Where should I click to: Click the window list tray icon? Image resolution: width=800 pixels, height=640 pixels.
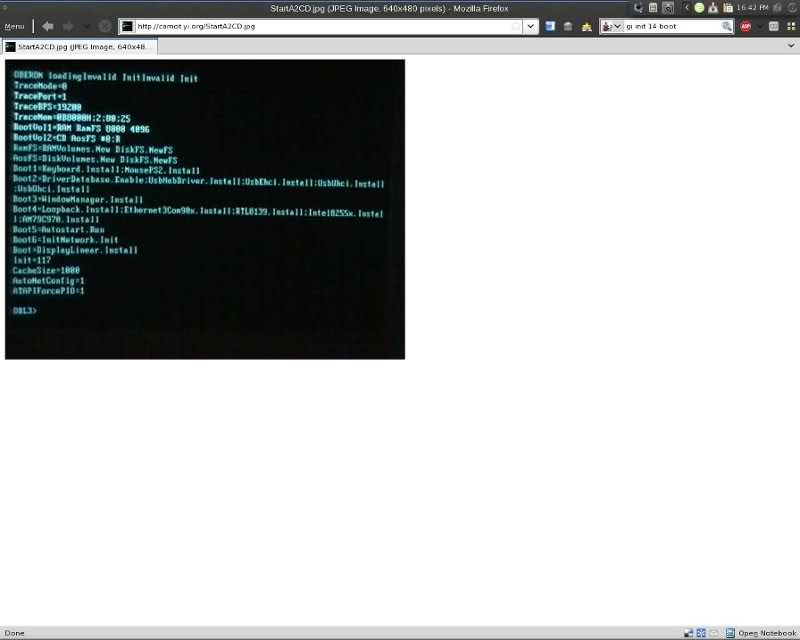pyautogui.click(x=653, y=8)
